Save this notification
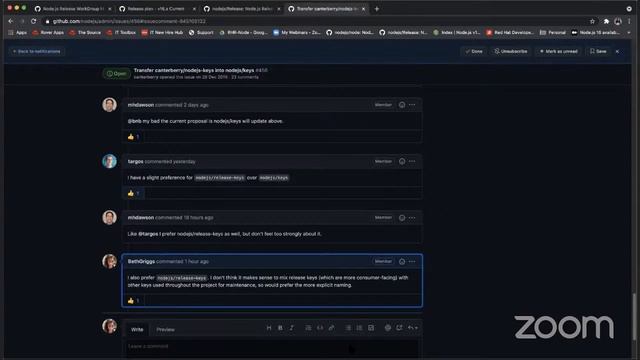 pyautogui.click(x=598, y=51)
